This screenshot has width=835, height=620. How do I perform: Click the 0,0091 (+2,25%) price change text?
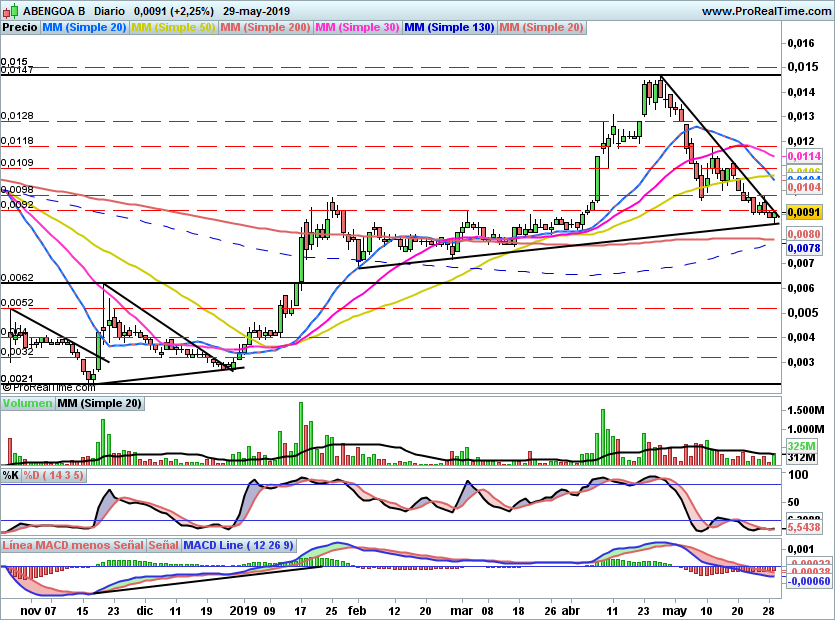[174, 11]
